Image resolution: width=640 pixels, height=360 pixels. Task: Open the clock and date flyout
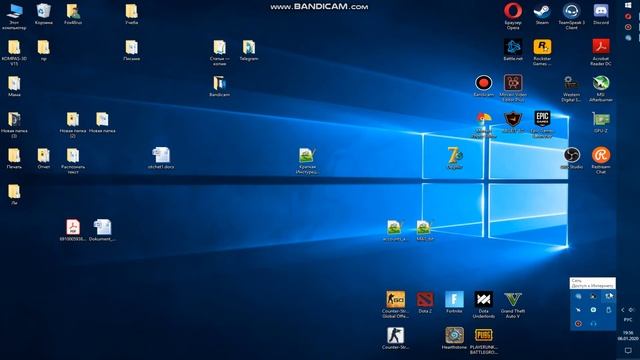point(628,336)
